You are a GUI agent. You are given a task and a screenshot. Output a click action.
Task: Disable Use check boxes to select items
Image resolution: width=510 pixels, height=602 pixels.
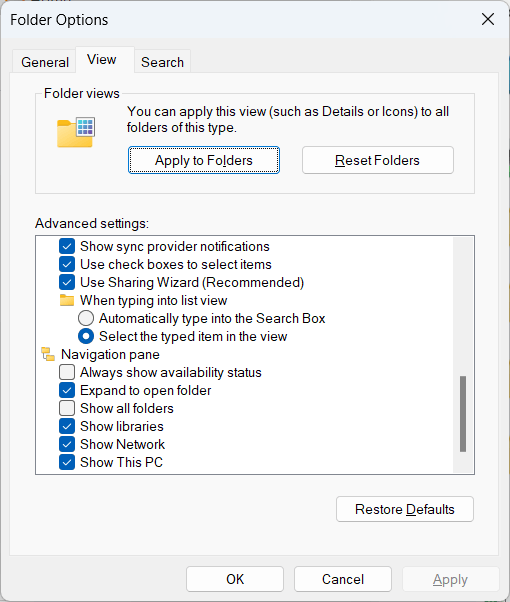(x=67, y=264)
